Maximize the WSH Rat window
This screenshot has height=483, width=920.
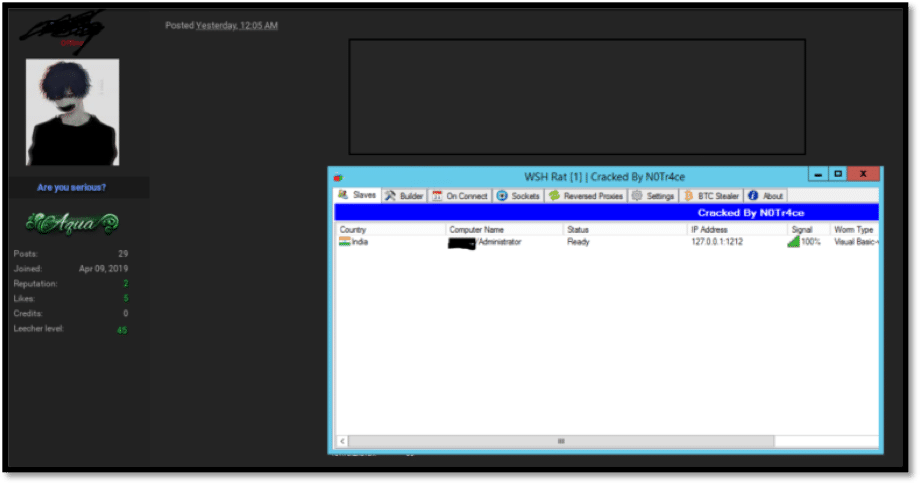coord(838,174)
